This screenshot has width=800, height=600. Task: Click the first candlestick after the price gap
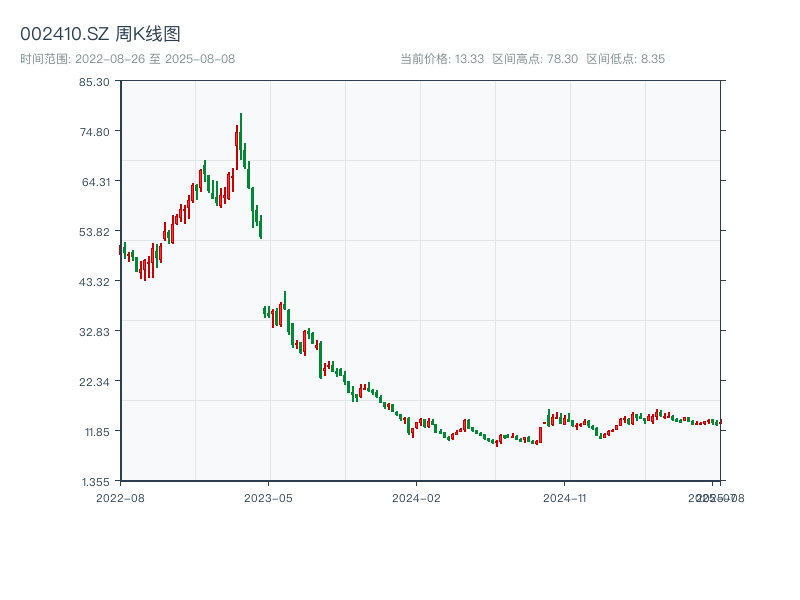click(264, 312)
